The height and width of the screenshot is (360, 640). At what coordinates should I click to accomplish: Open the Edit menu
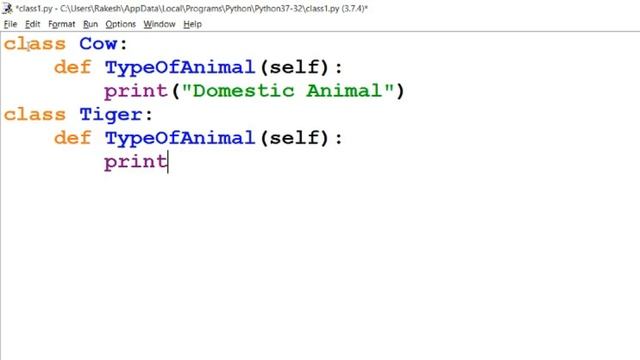click(32, 24)
